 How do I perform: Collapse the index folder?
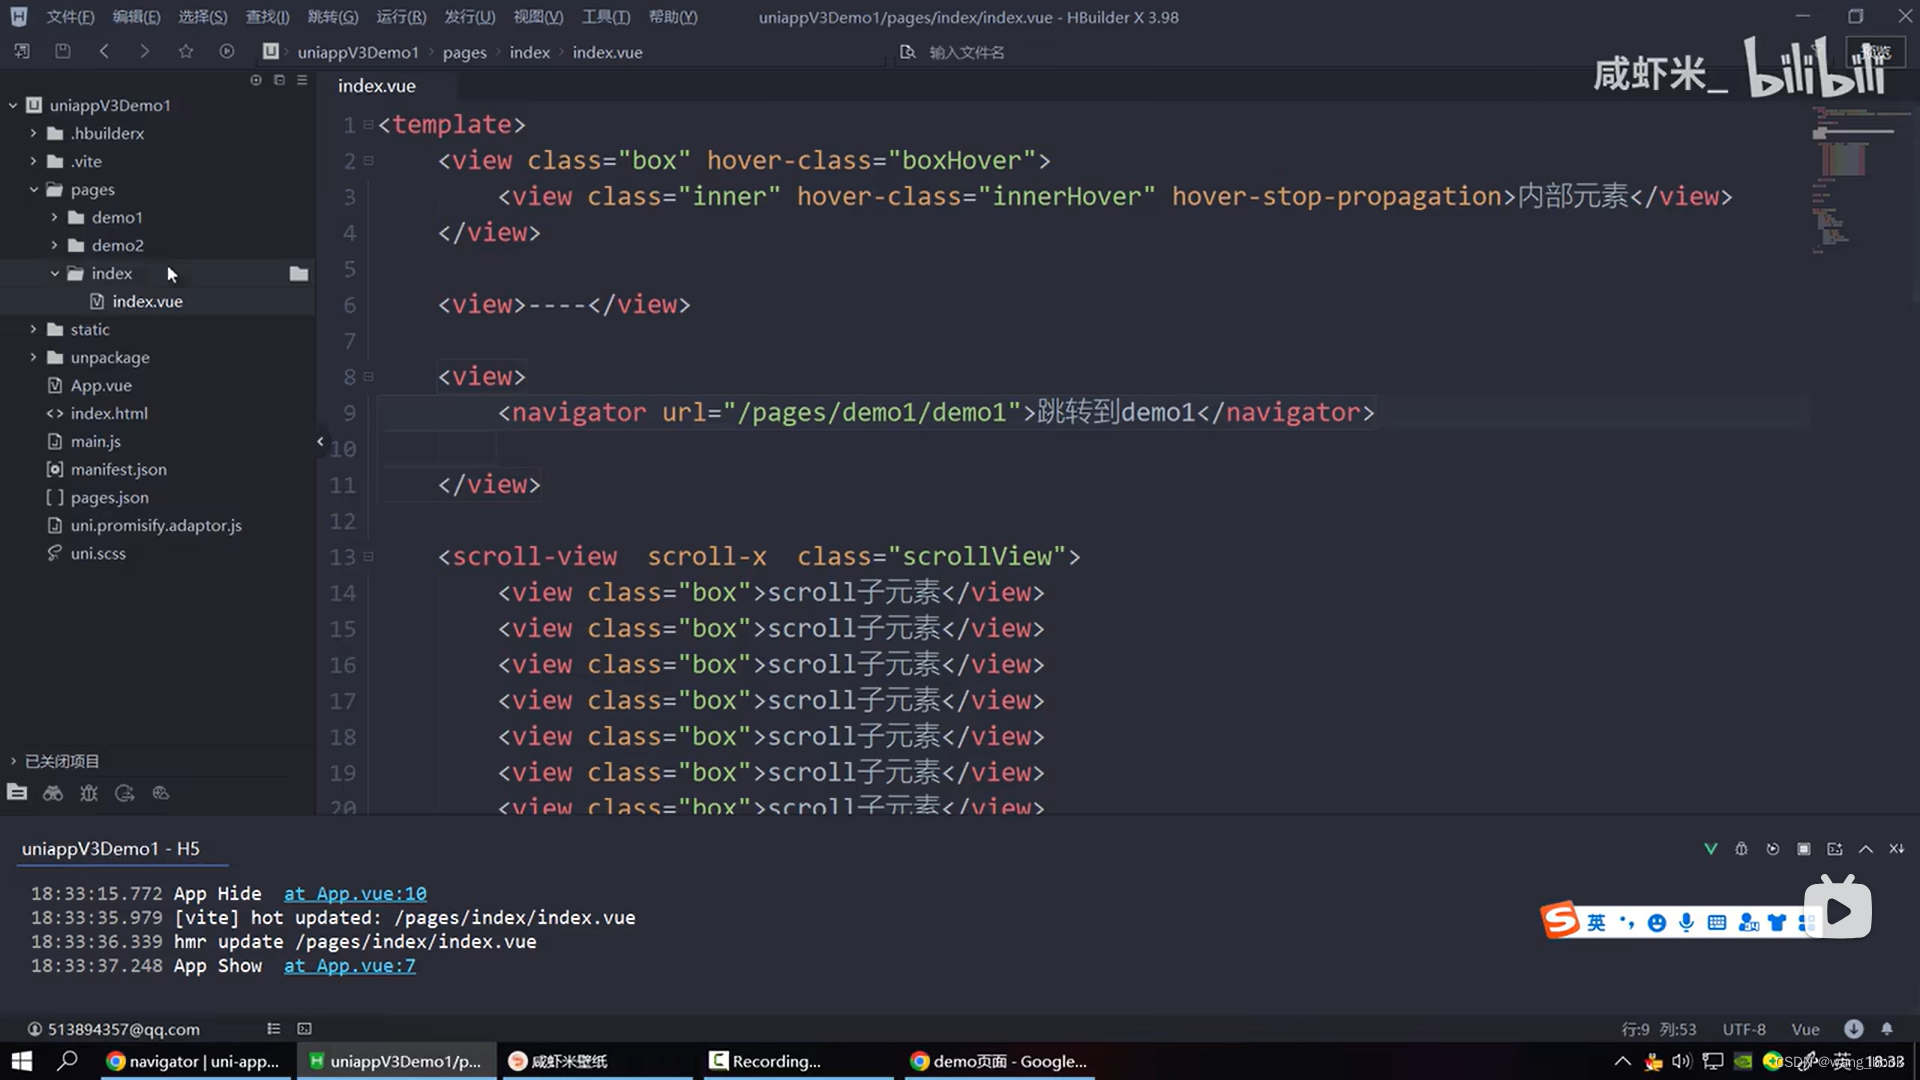click(54, 273)
